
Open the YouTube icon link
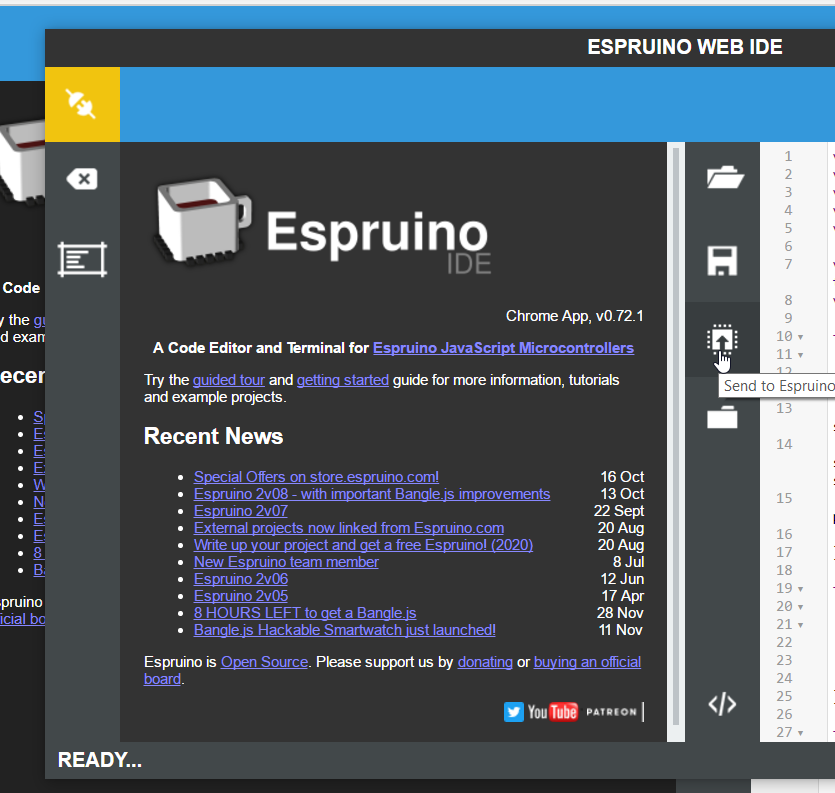[x=553, y=712]
